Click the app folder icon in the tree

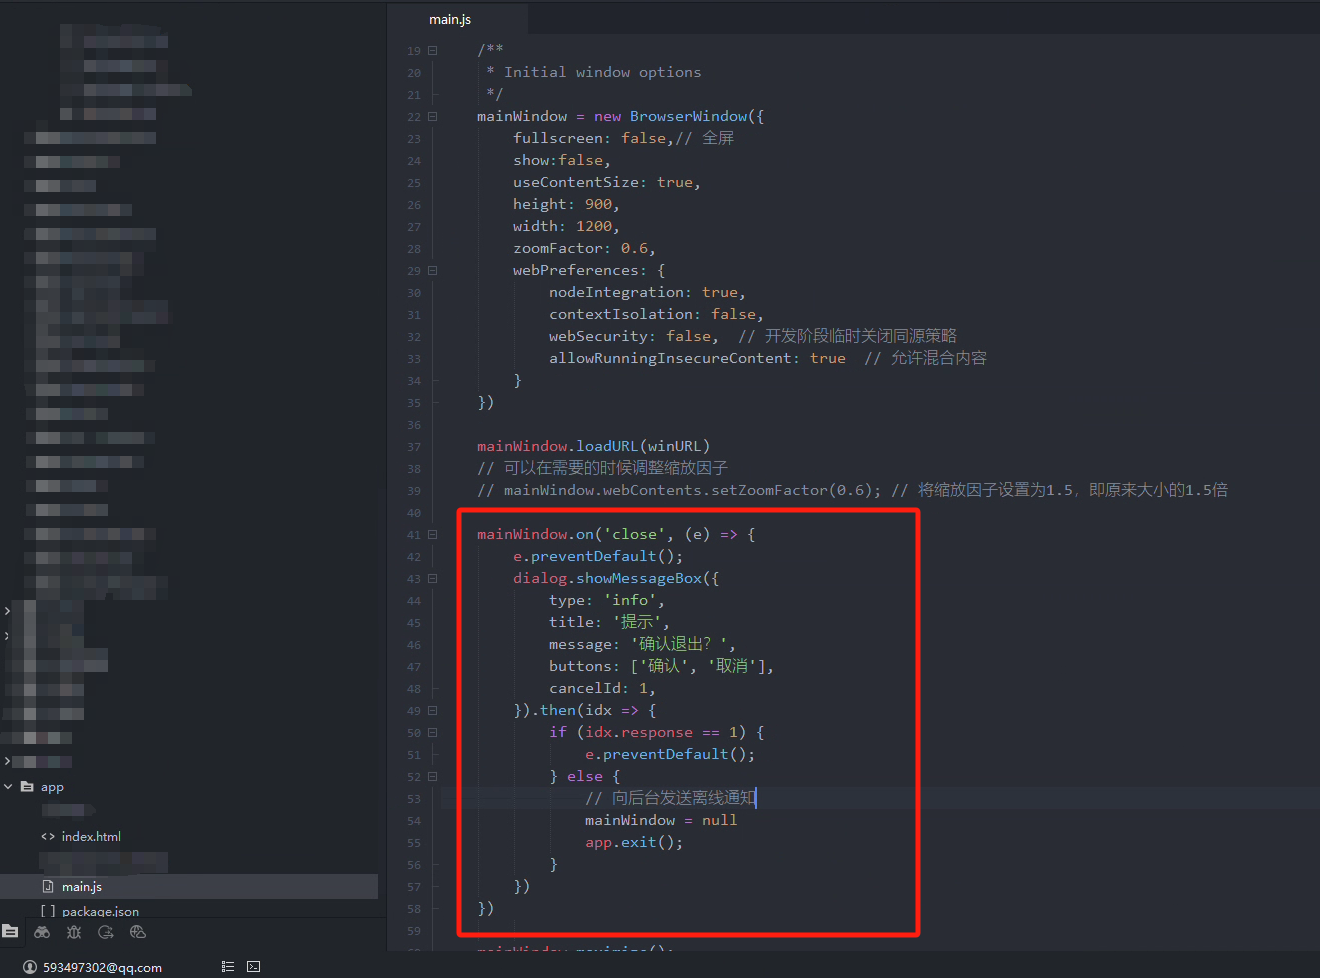[x=27, y=787]
